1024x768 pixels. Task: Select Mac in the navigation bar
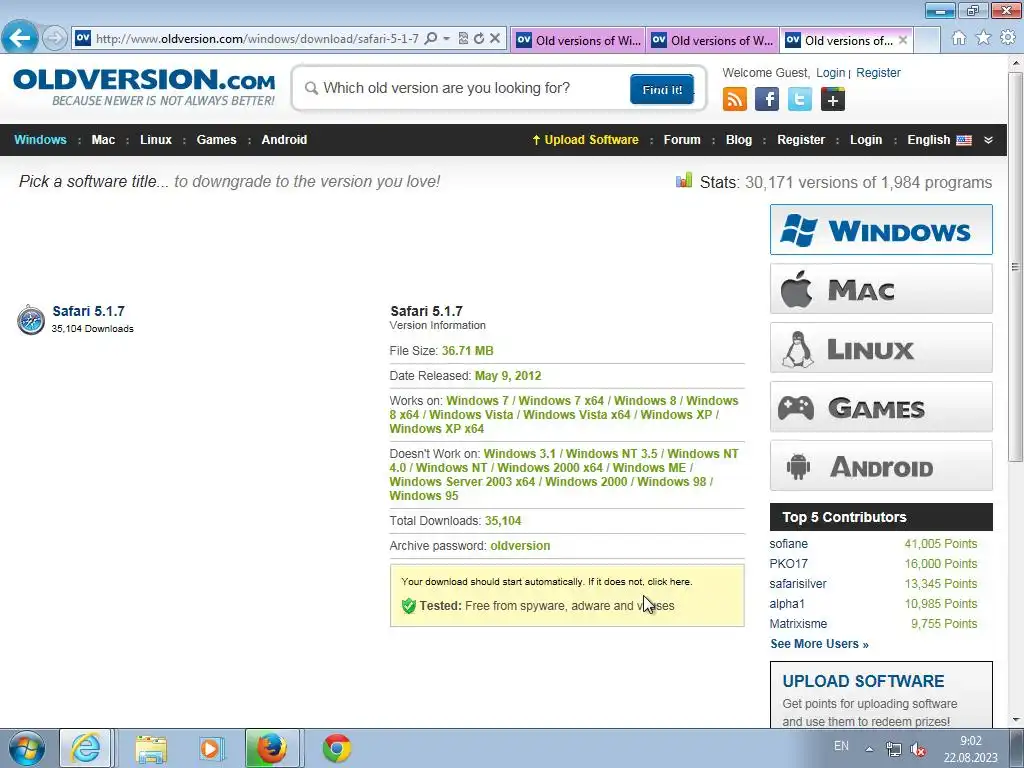tap(103, 140)
